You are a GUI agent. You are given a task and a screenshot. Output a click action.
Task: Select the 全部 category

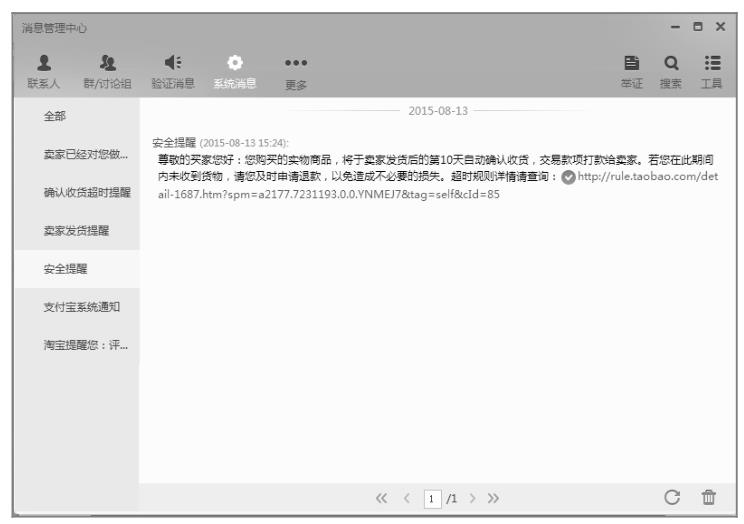[x=77, y=116]
